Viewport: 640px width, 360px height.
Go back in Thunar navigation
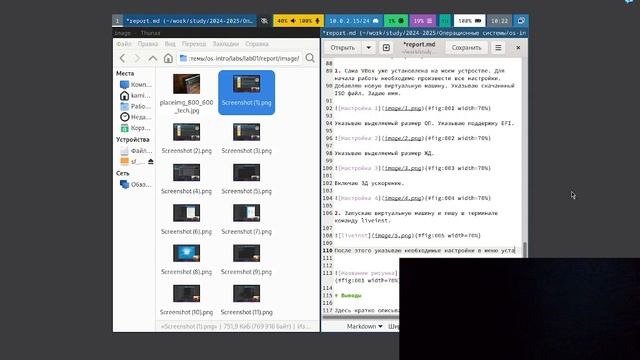pos(122,58)
